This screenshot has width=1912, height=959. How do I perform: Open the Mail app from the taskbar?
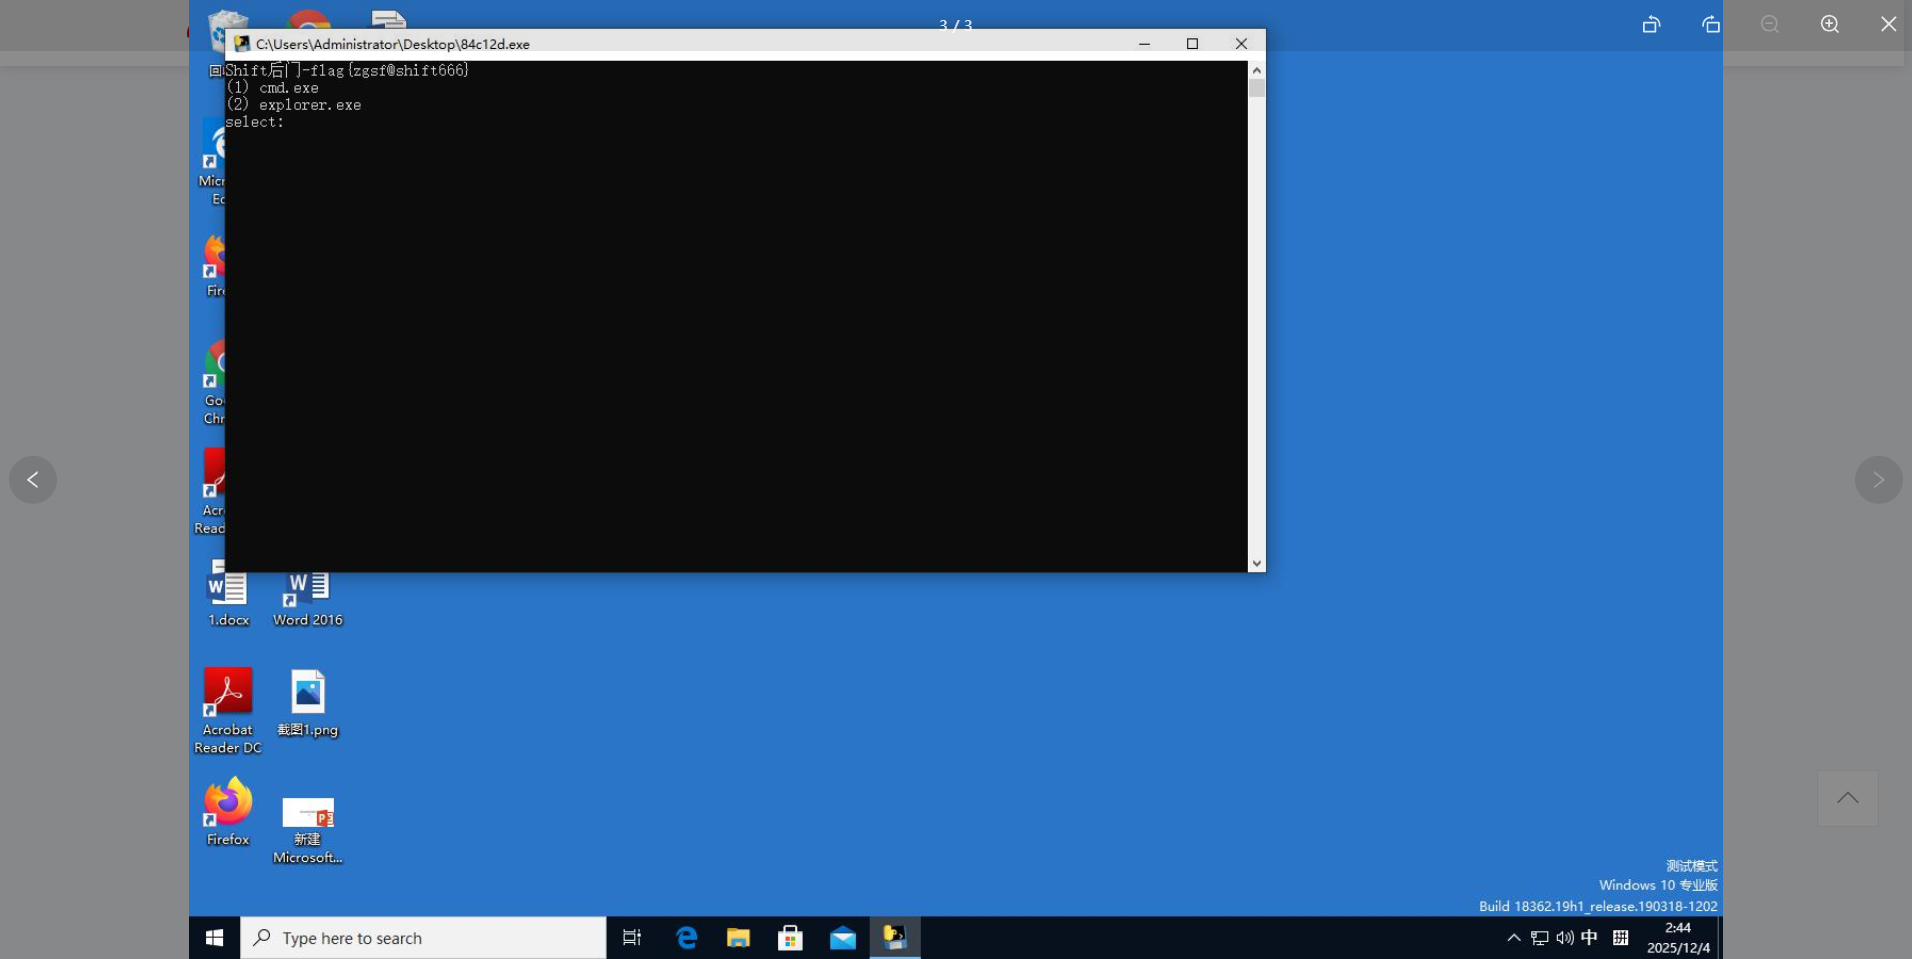tap(843, 937)
